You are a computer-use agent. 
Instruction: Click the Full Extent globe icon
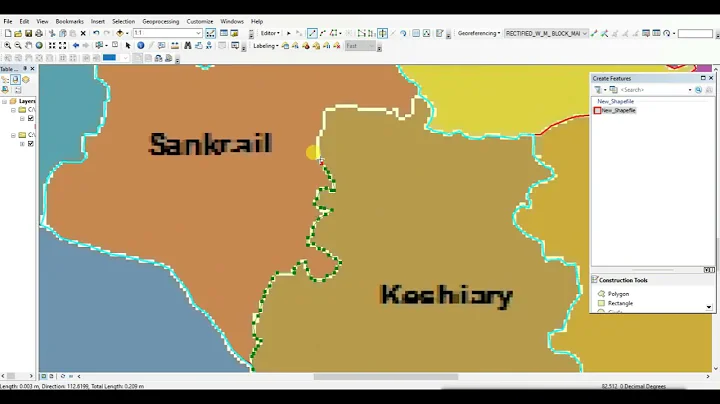click(x=39, y=45)
